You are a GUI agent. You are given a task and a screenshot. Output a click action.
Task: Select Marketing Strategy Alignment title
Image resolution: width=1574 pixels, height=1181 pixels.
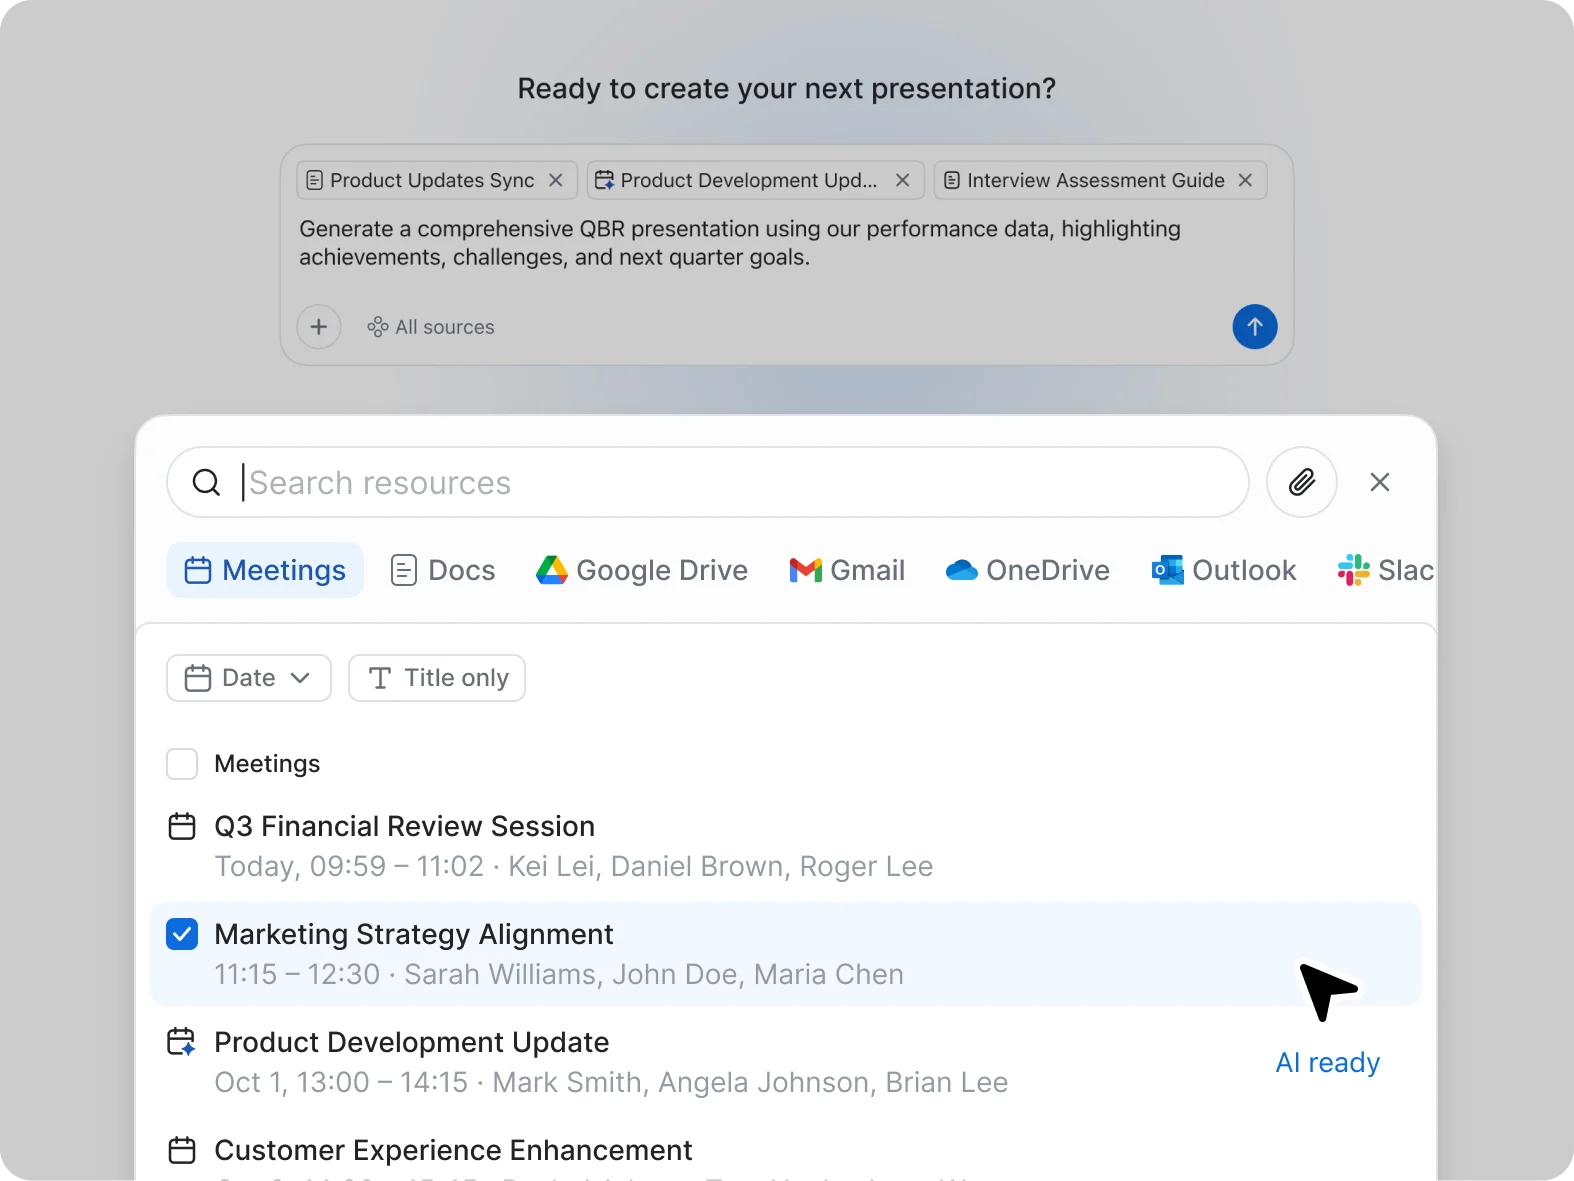(x=414, y=934)
